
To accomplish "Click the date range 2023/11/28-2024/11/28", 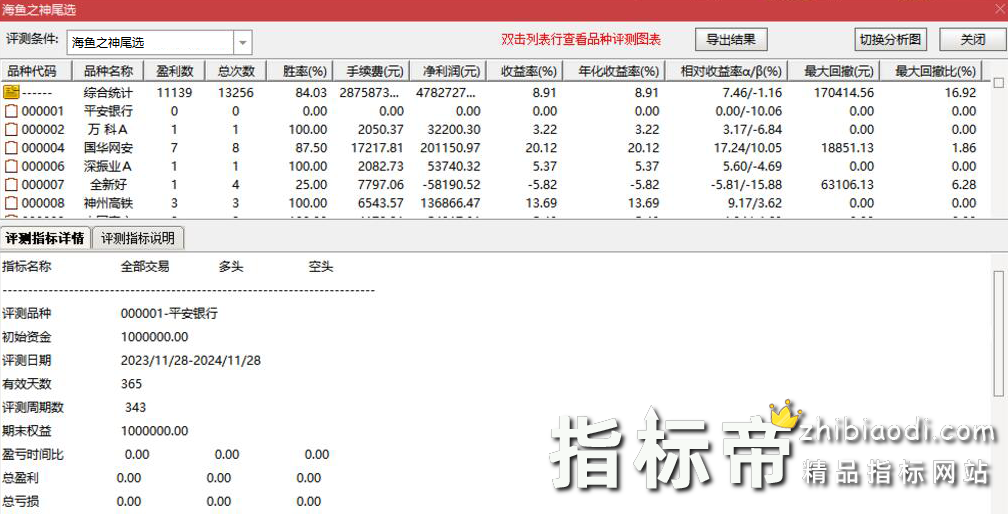I will coord(191,360).
